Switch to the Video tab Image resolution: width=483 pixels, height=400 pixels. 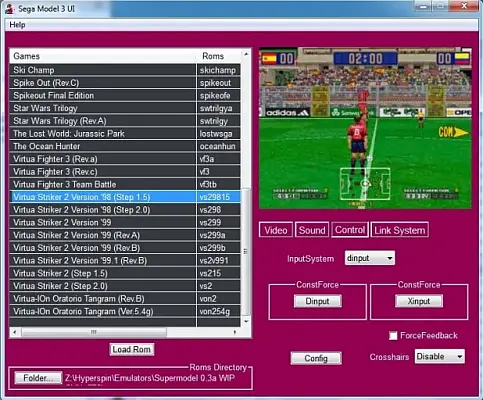pyautogui.click(x=276, y=230)
